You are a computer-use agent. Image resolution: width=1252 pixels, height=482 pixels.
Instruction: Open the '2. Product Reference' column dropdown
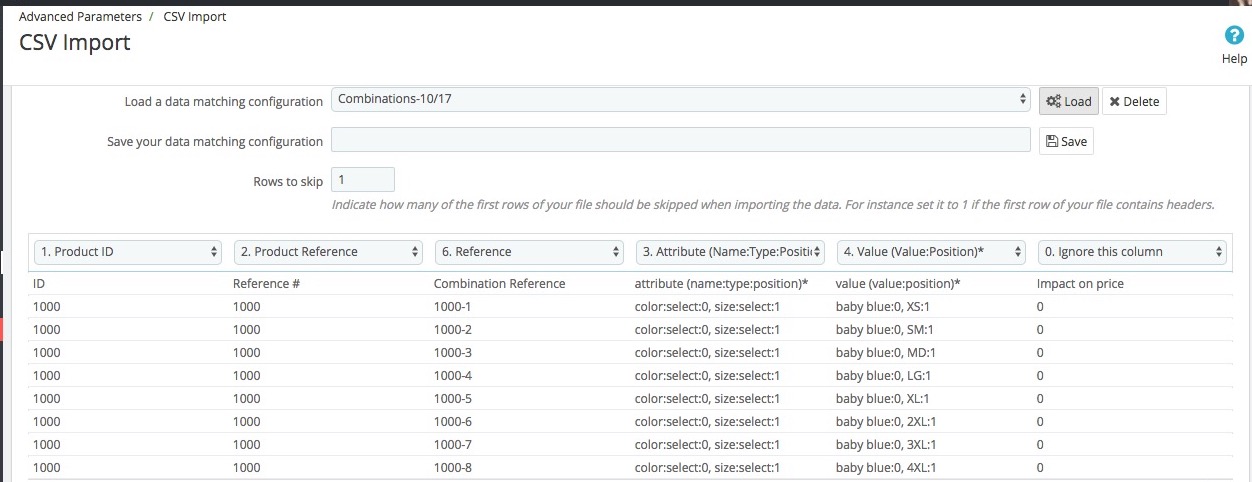pos(328,252)
